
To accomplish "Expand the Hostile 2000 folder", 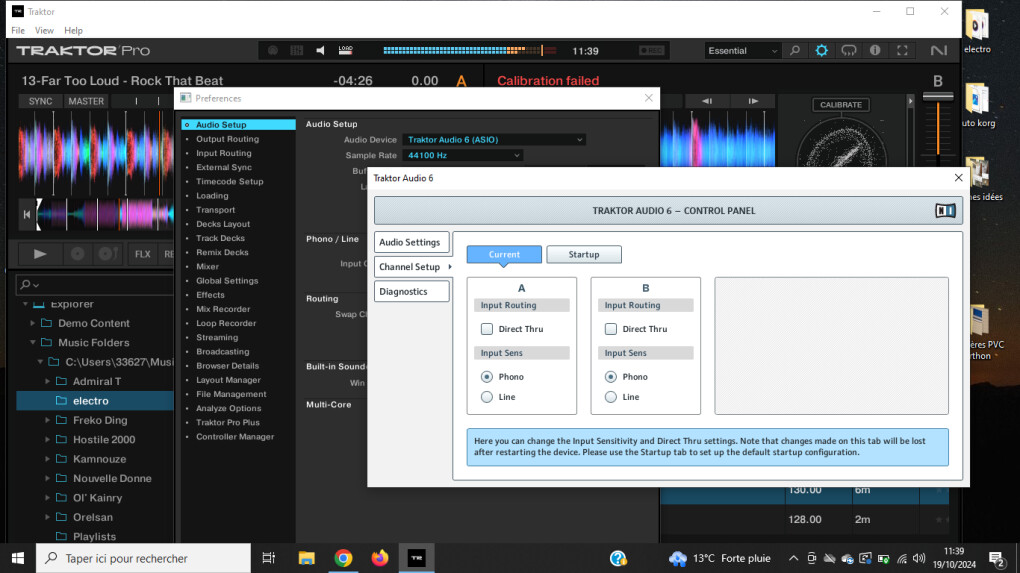I will coord(47,440).
